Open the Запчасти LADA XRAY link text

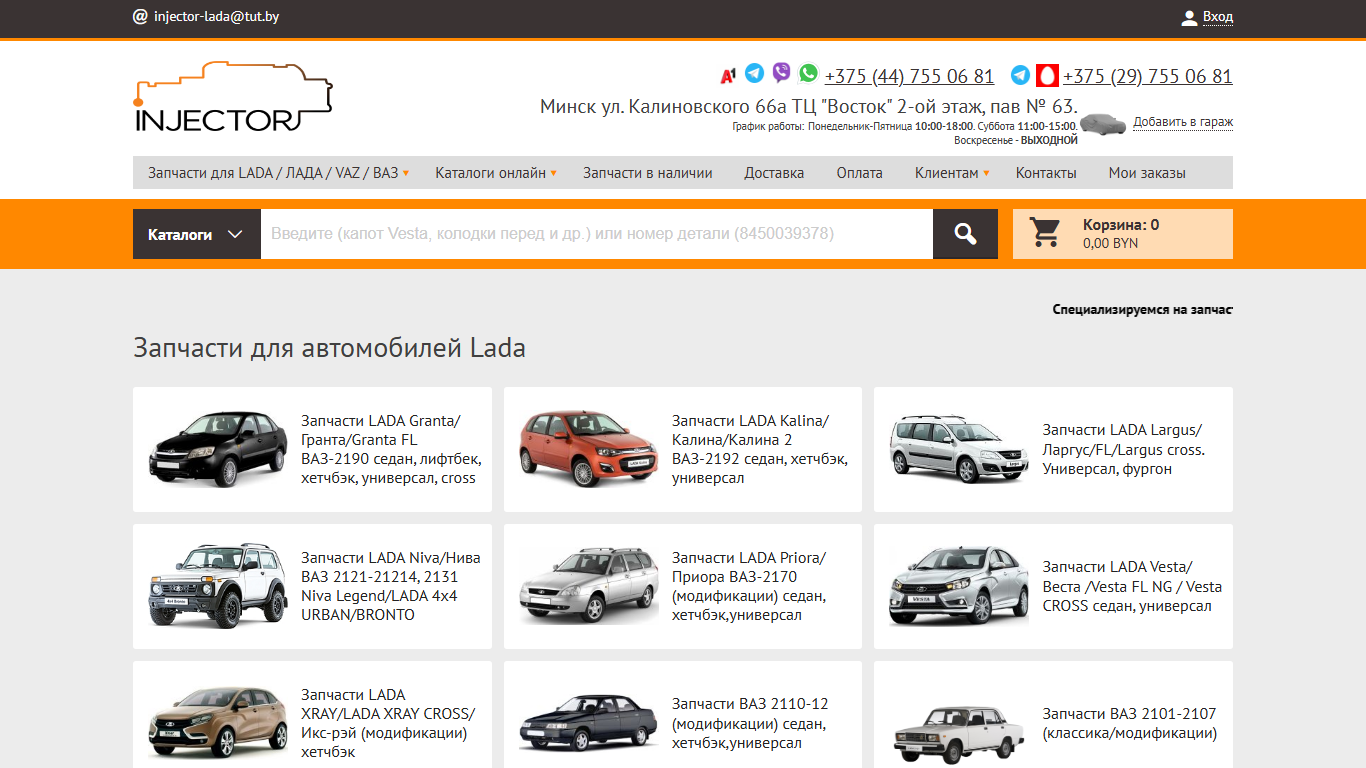(x=388, y=723)
